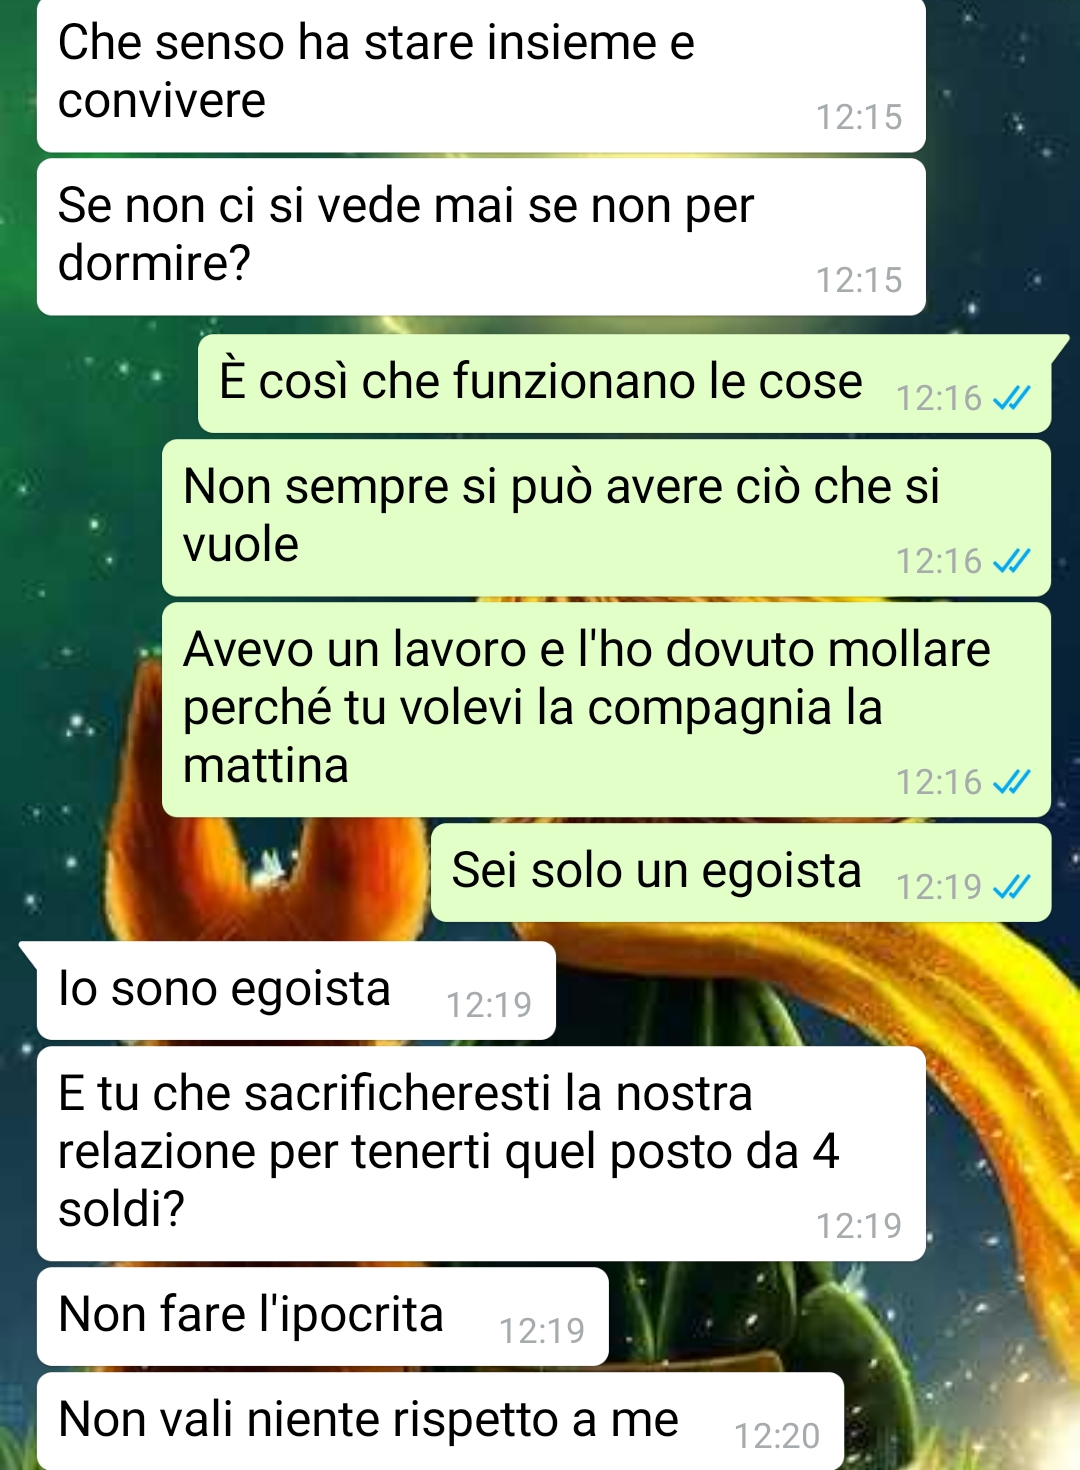Tap the read receipt ticks on 'Non sempre si può avere'

point(1011,562)
